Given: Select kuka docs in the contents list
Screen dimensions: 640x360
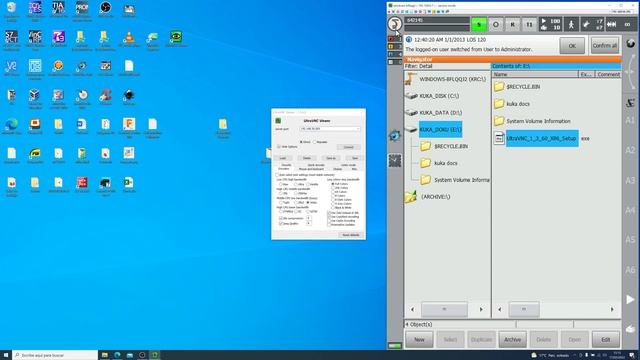Looking at the screenshot, I should [x=518, y=104].
